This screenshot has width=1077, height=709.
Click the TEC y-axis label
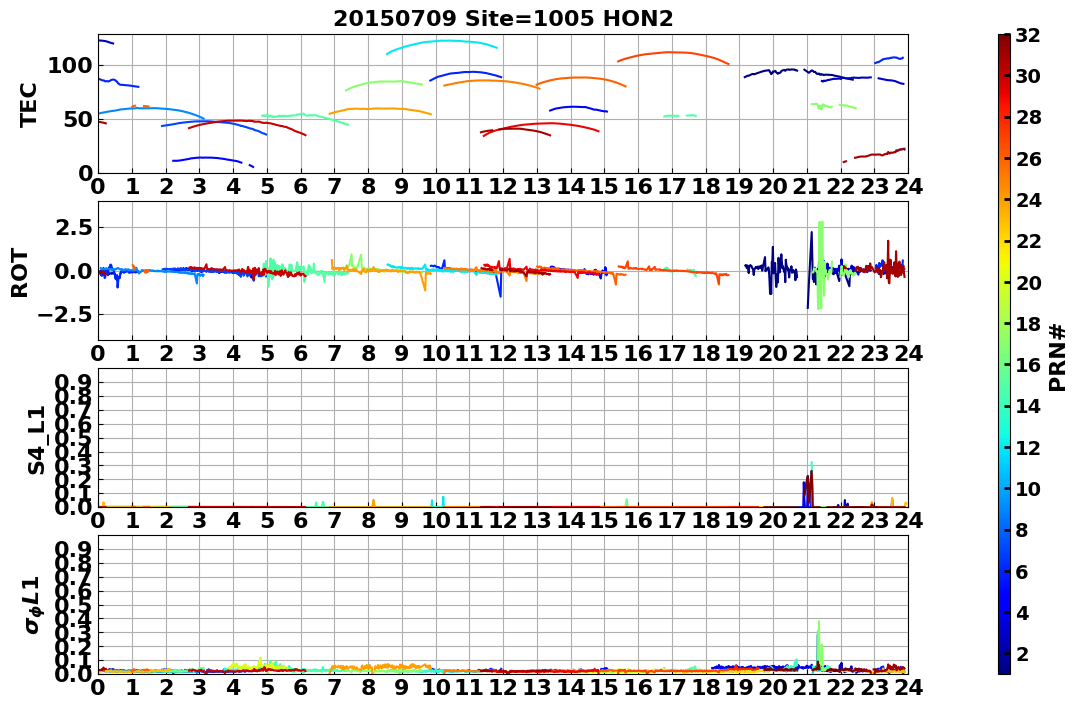pyautogui.click(x=28, y=104)
